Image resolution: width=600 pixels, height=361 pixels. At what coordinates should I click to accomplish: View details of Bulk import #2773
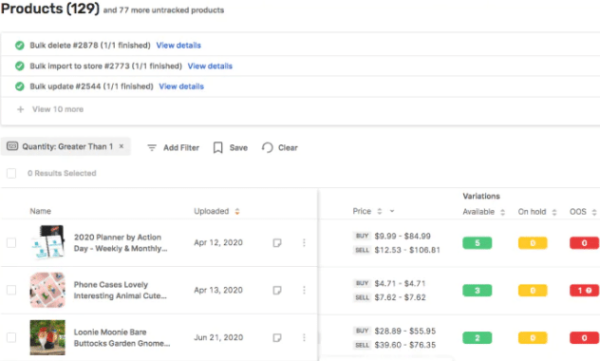(210, 66)
